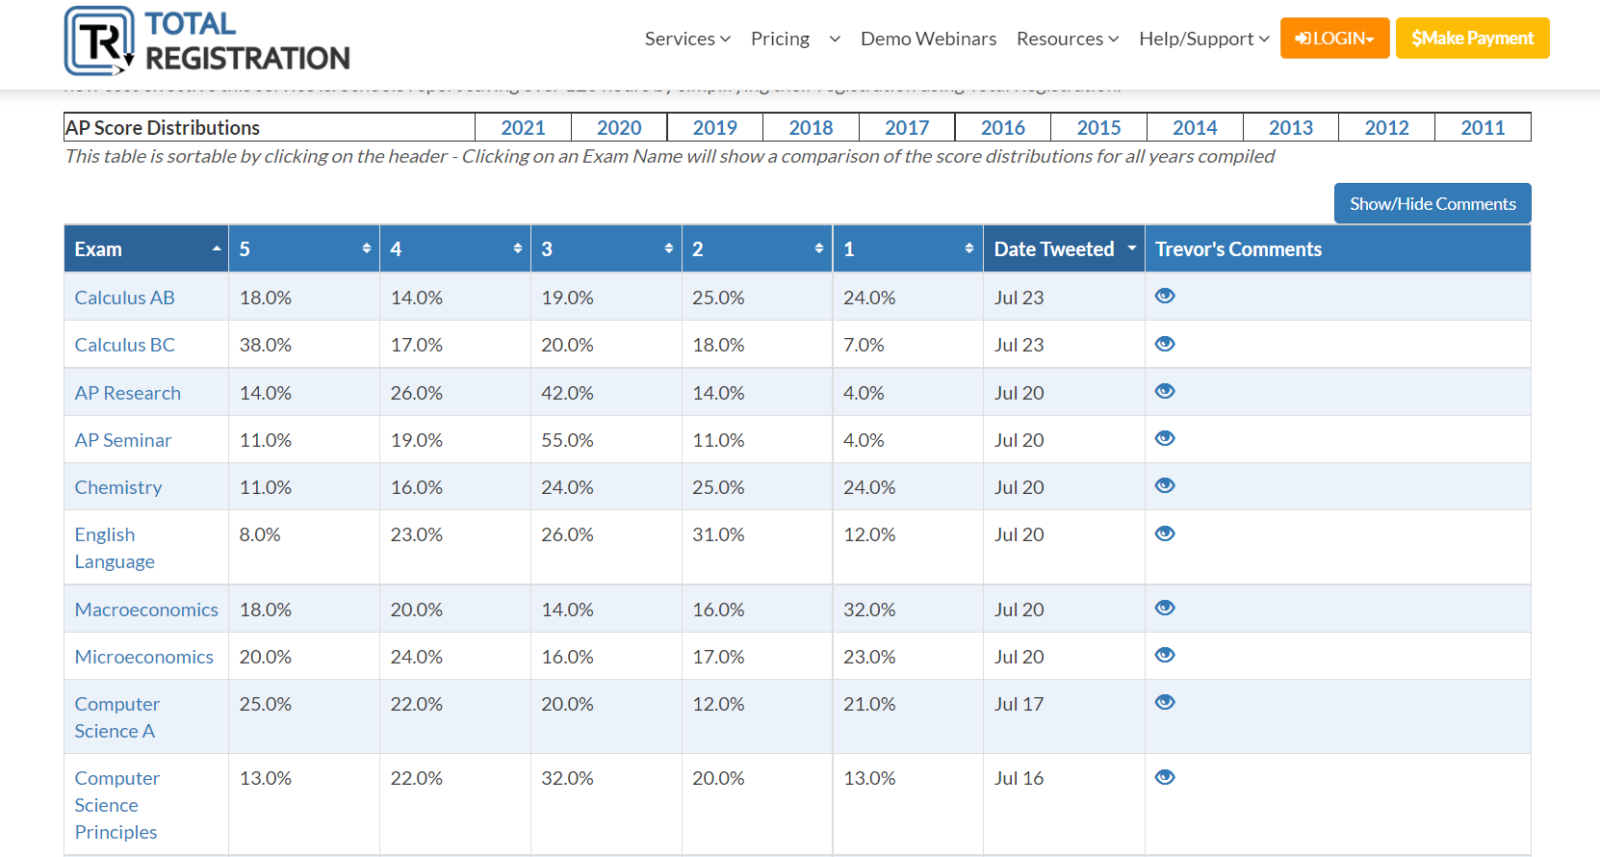Select the Jul 16 date cell
Image resolution: width=1600 pixels, height=857 pixels.
click(1064, 805)
